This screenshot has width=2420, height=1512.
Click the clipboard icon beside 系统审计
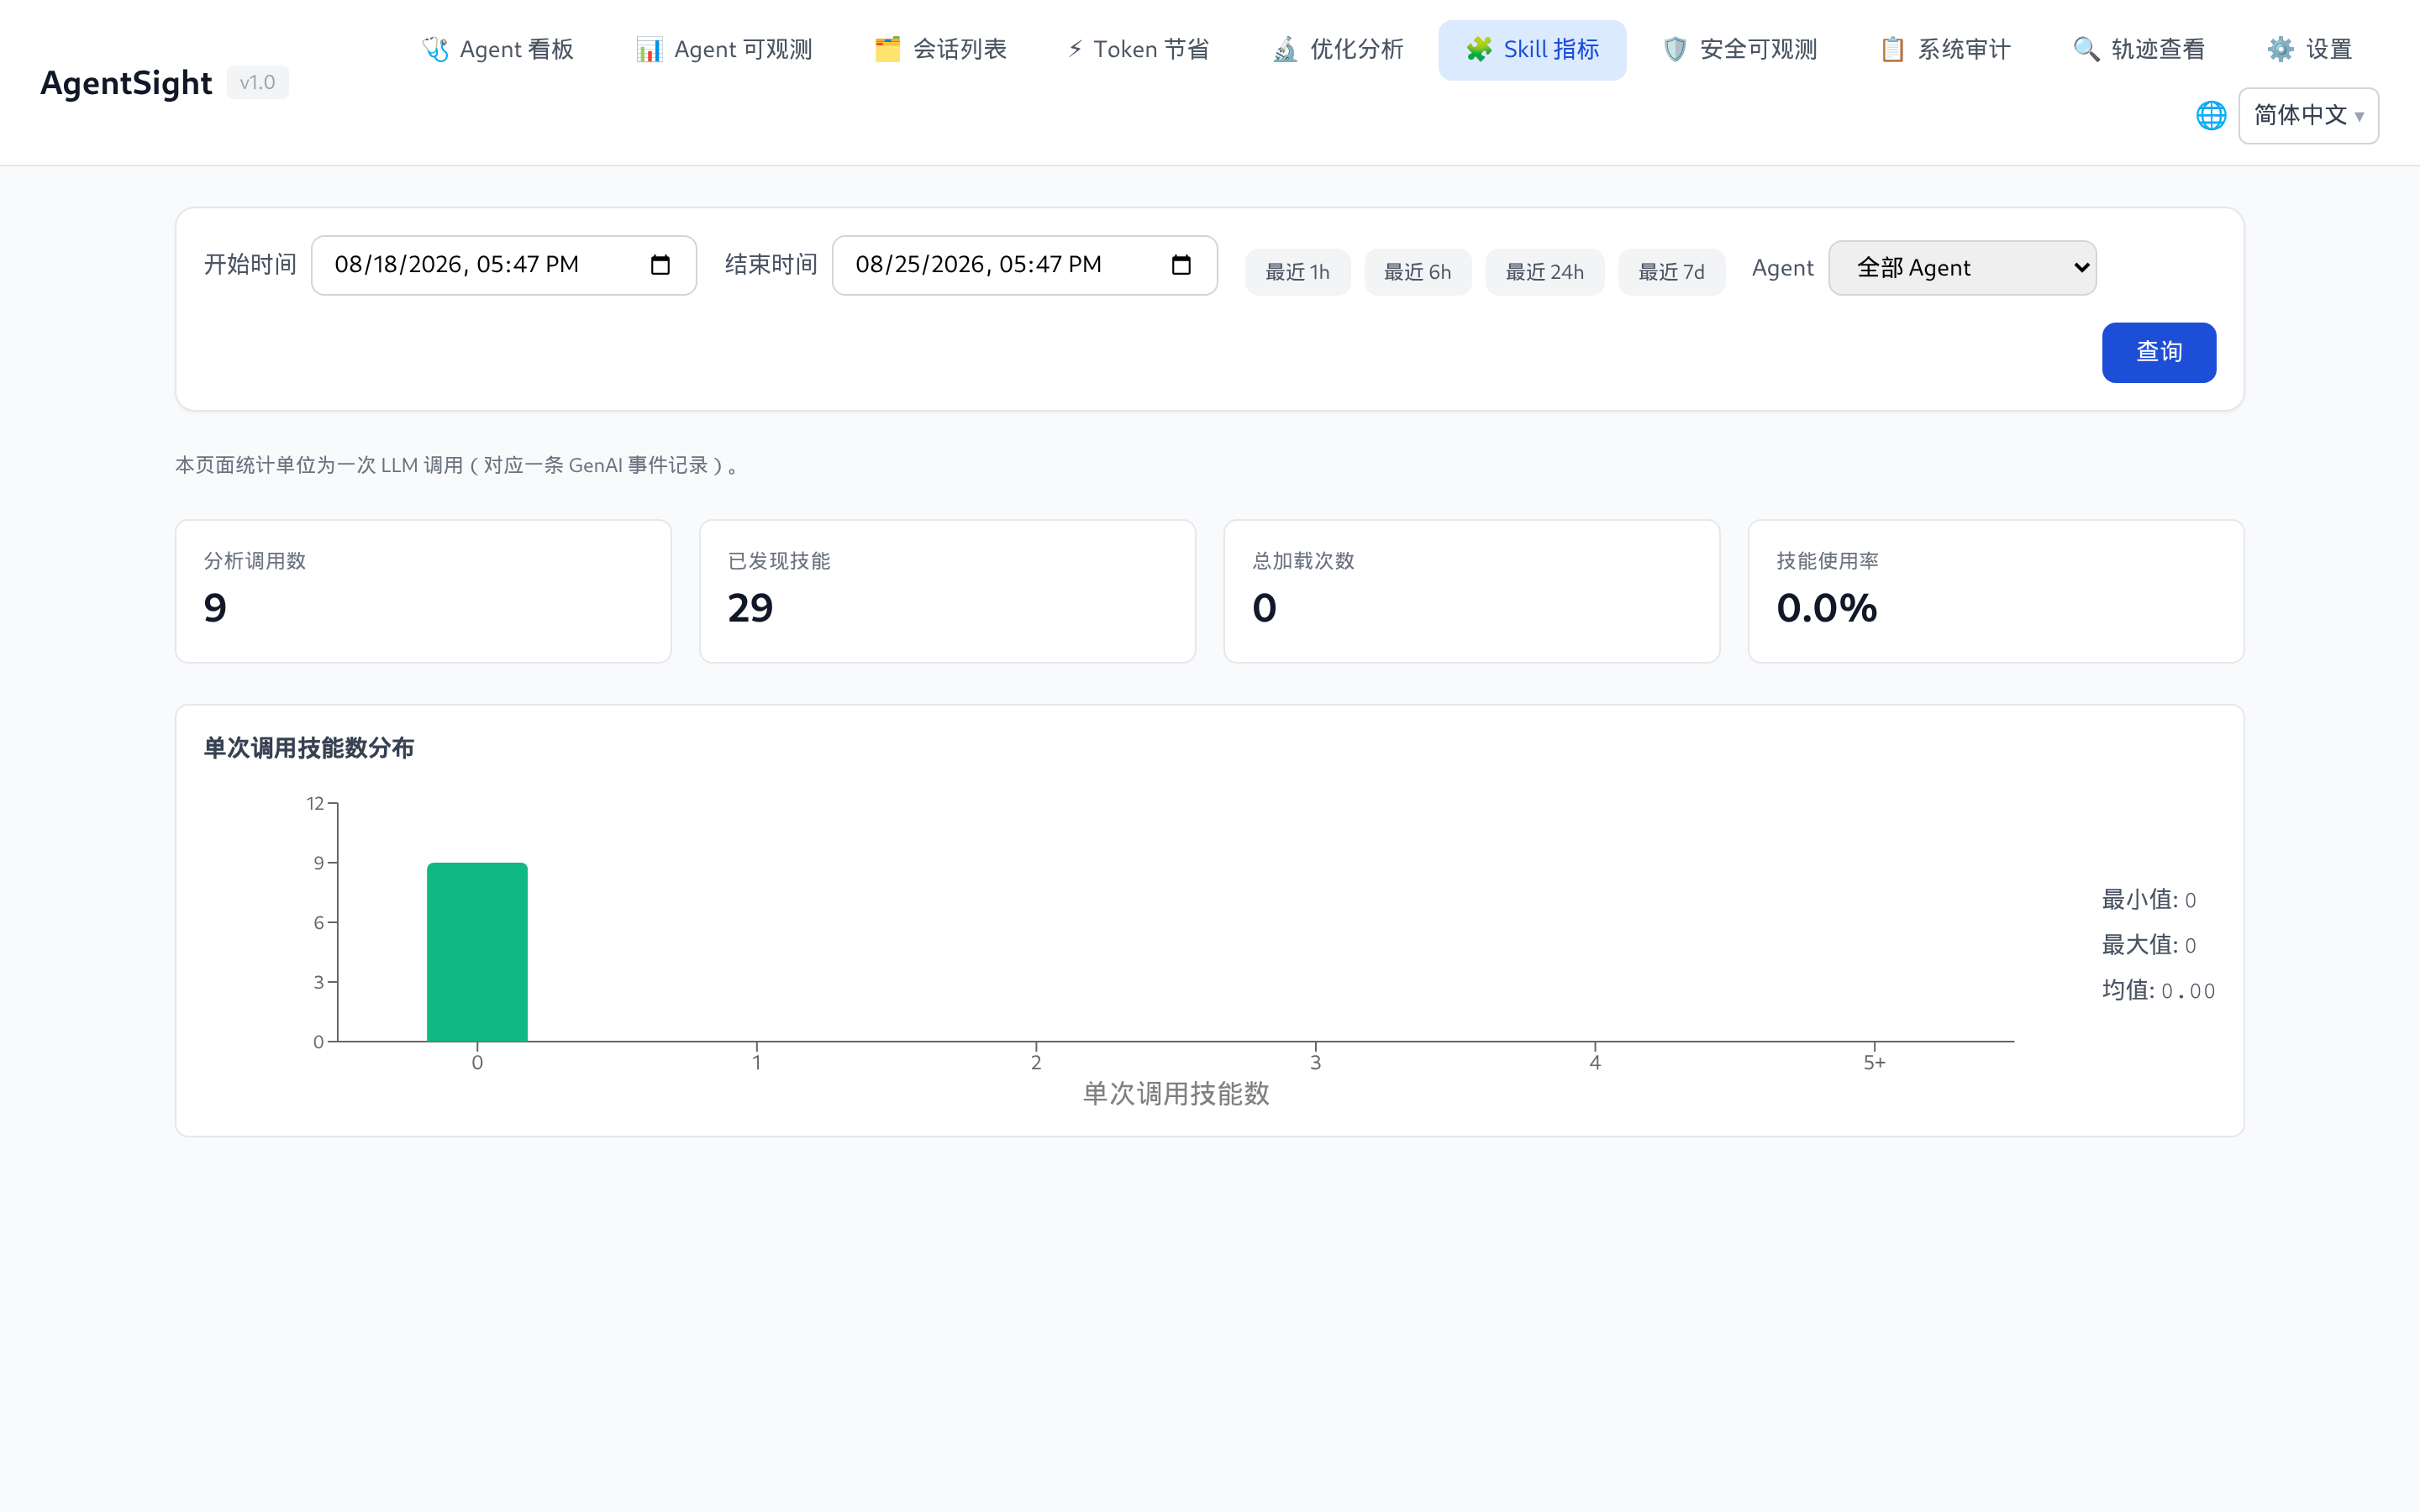click(1892, 49)
